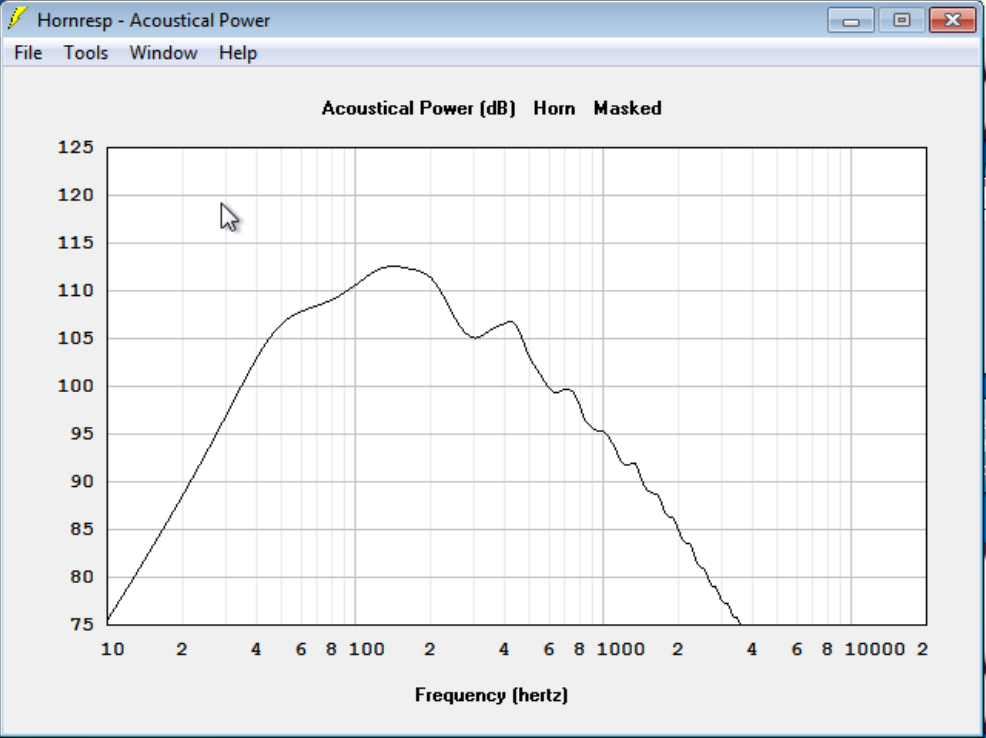
Task: Click the 125 value on the vertical axis
Action: point(75,147)
